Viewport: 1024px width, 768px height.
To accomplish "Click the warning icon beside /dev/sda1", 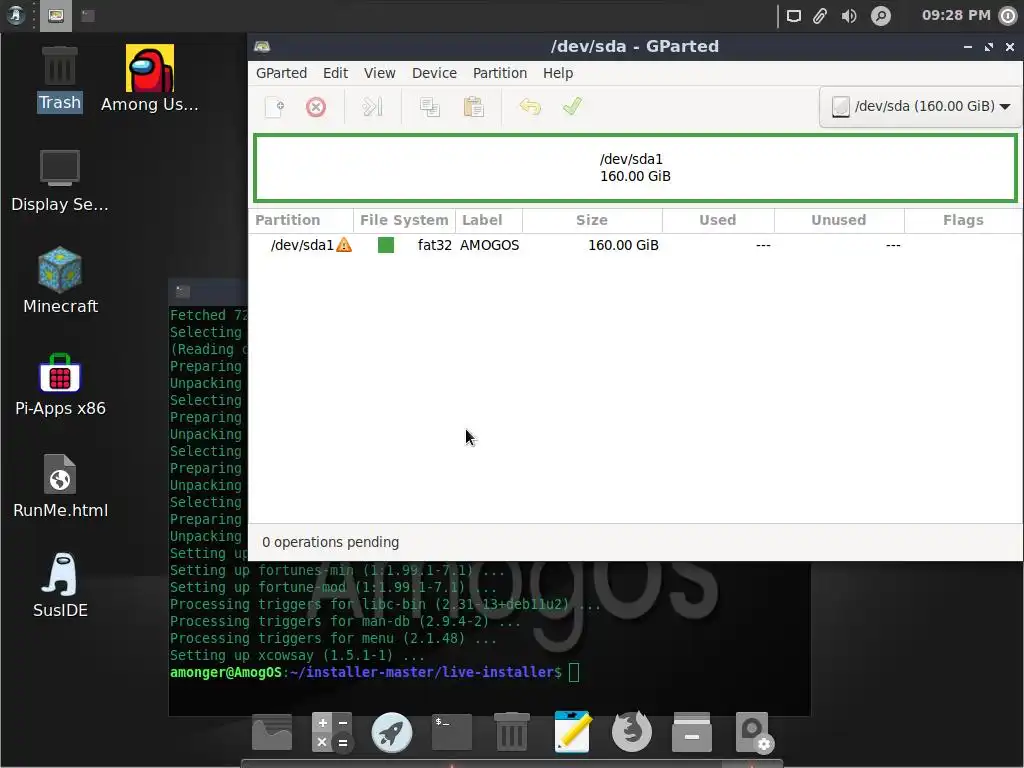I will 344,246.
